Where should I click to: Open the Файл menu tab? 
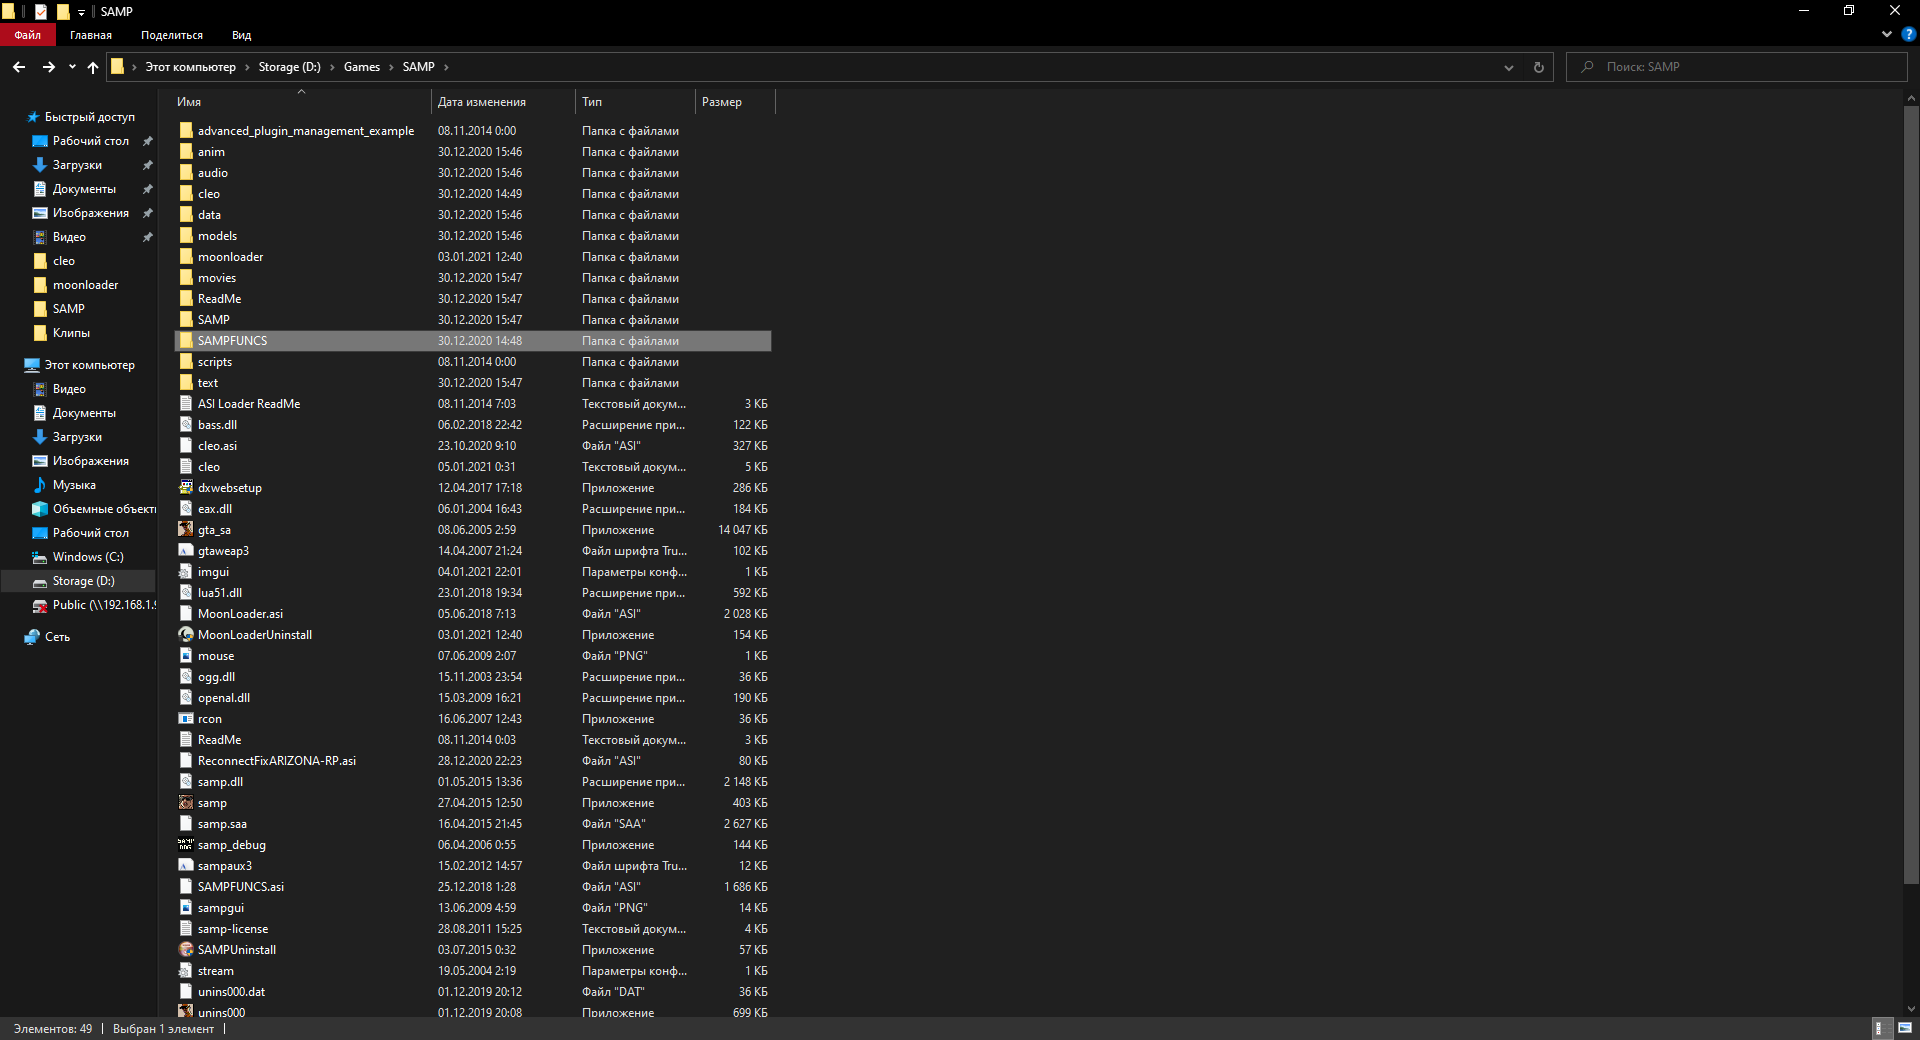[27, 35]
